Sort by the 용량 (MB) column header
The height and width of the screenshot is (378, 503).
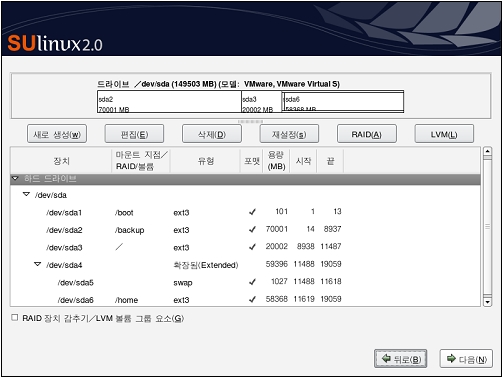[276, 161]
